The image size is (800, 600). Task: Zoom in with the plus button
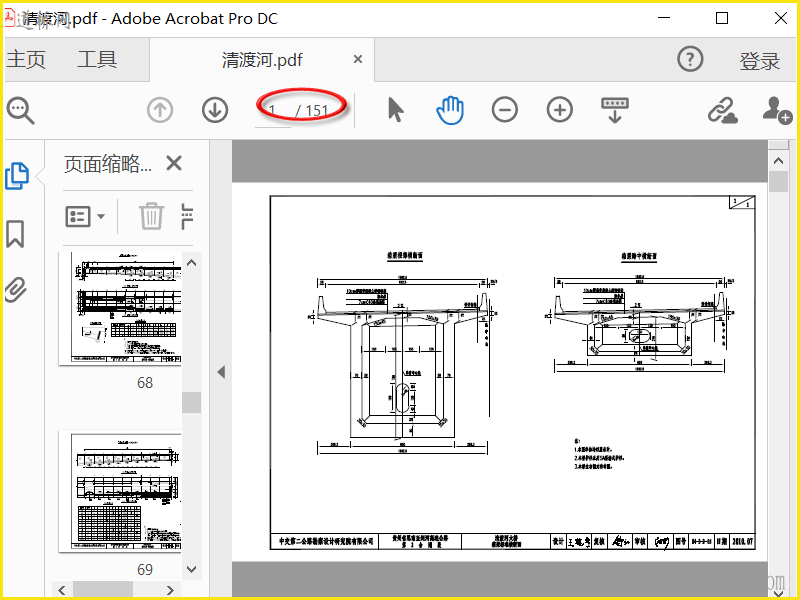pyautogui.click(x=560, y=110)
